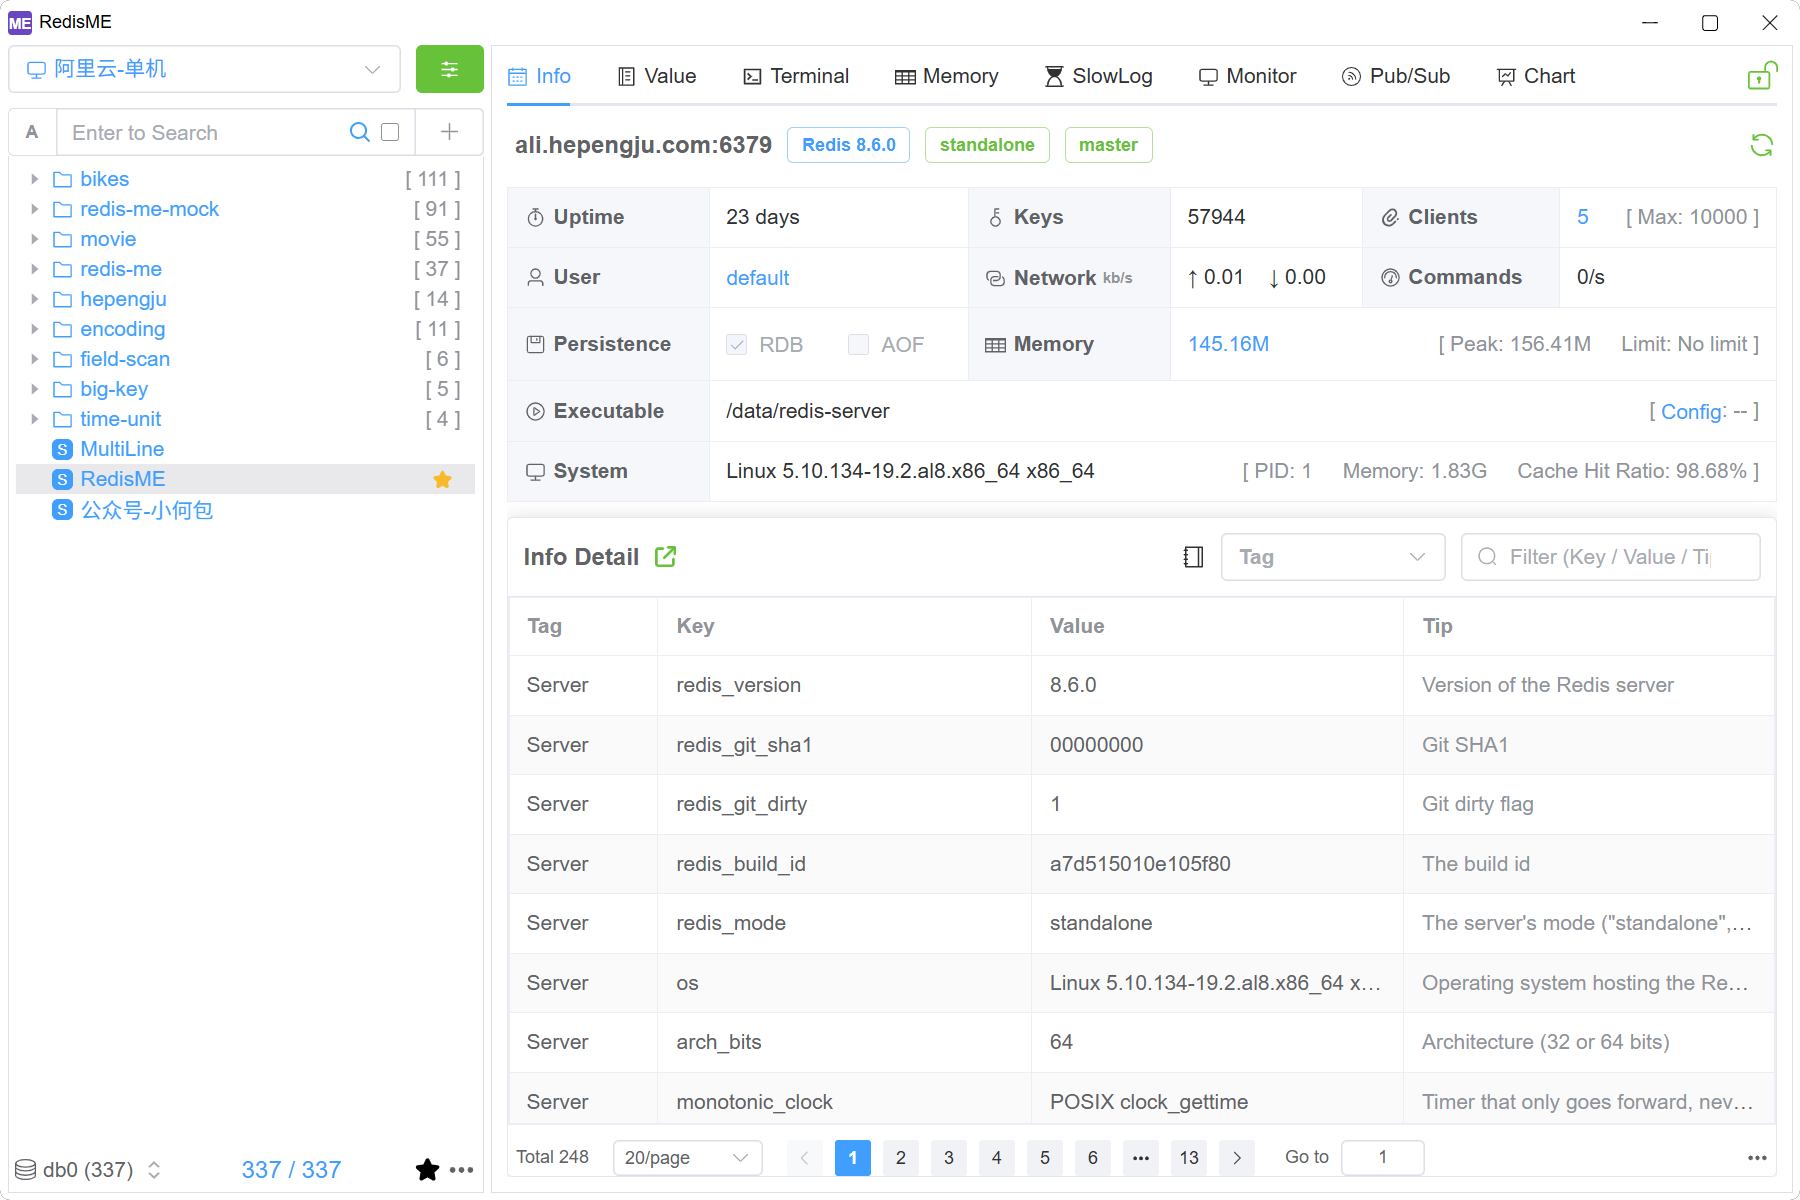
Task: Select the Info tab
Action: click(539, 76)
